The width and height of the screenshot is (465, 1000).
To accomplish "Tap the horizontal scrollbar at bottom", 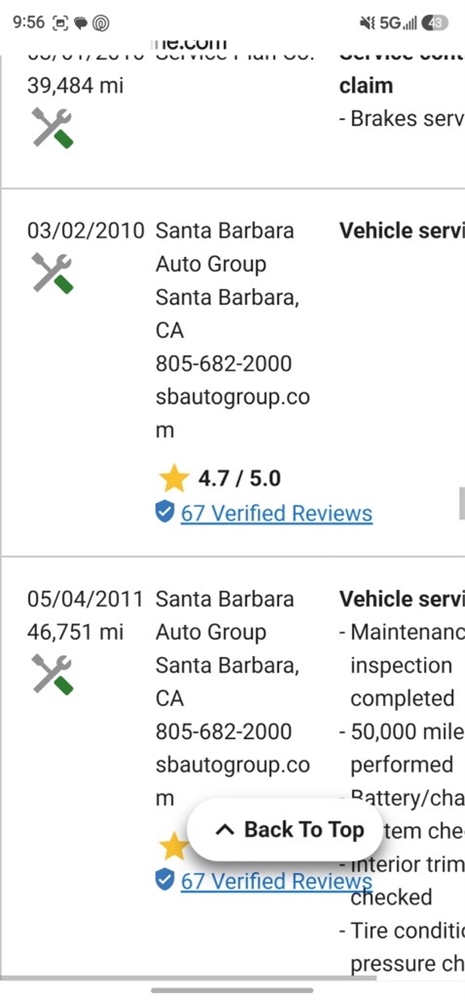I will point(188,977).
